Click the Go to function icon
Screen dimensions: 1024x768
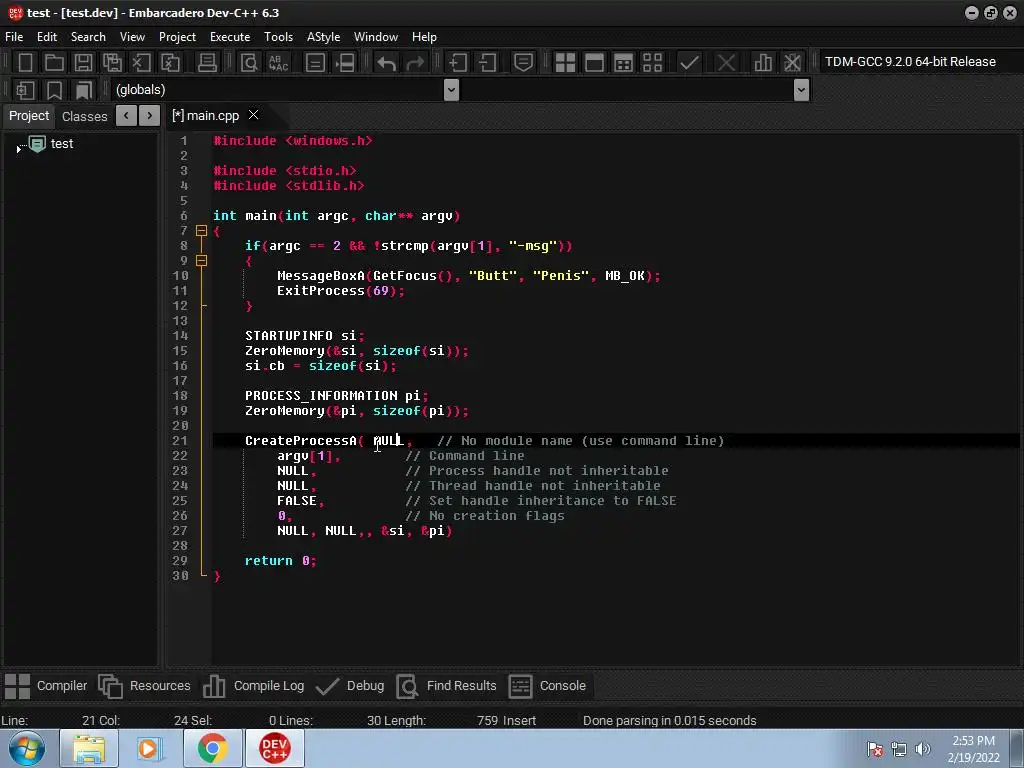(315, 62)
